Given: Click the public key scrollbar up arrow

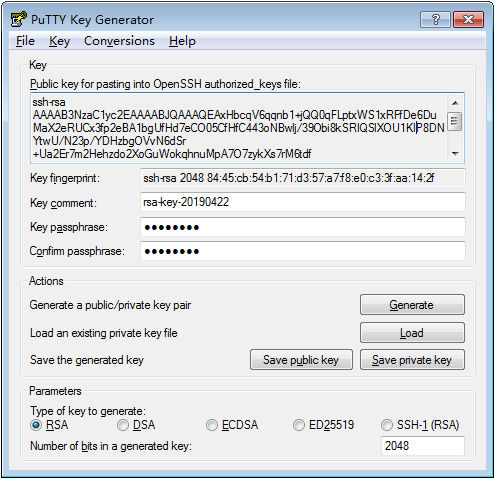Looking at the screenshot, I should pyautogui.click(x=455, y=103).
